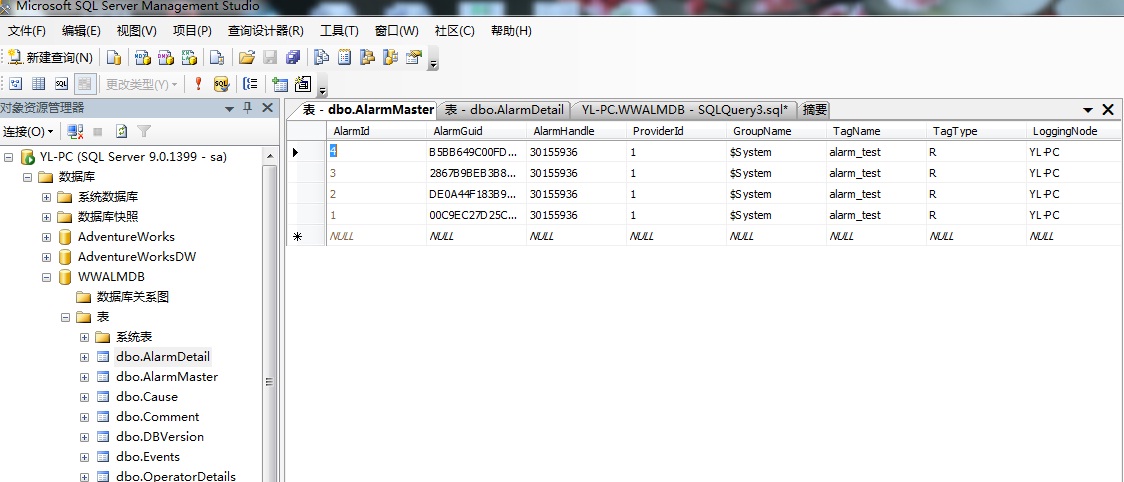Open the Template Explorer icon

391,58
